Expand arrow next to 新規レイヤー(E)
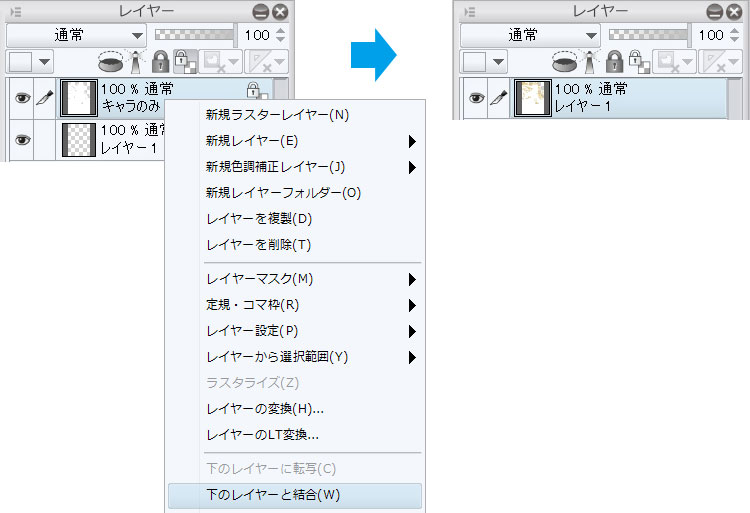The image size is (750, 513). [412, 141]
